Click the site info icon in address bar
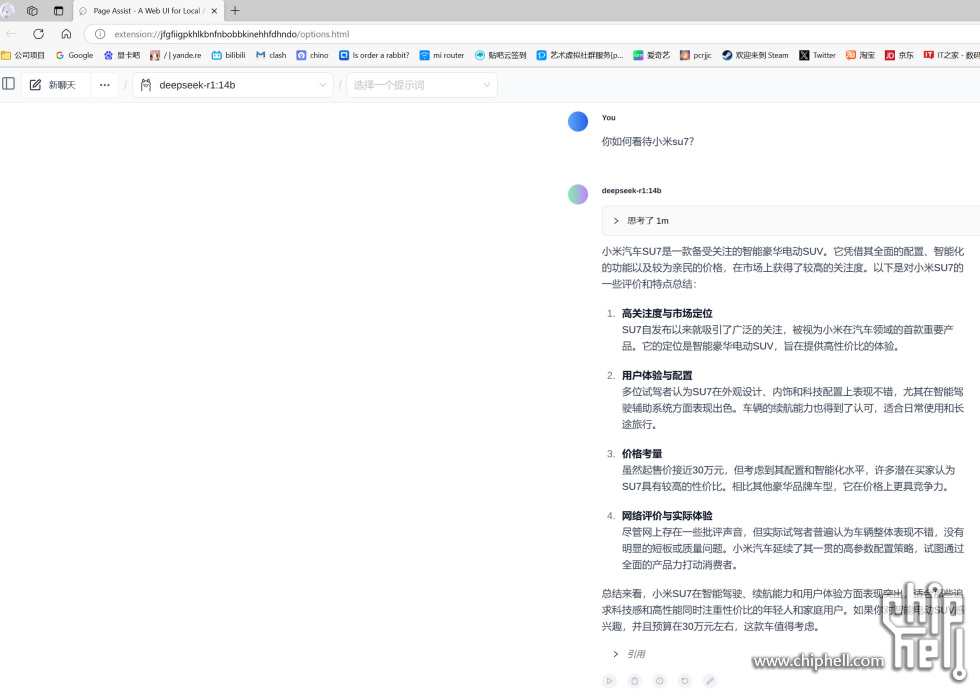This screenshot has width=980, height=696. [100, 34]
